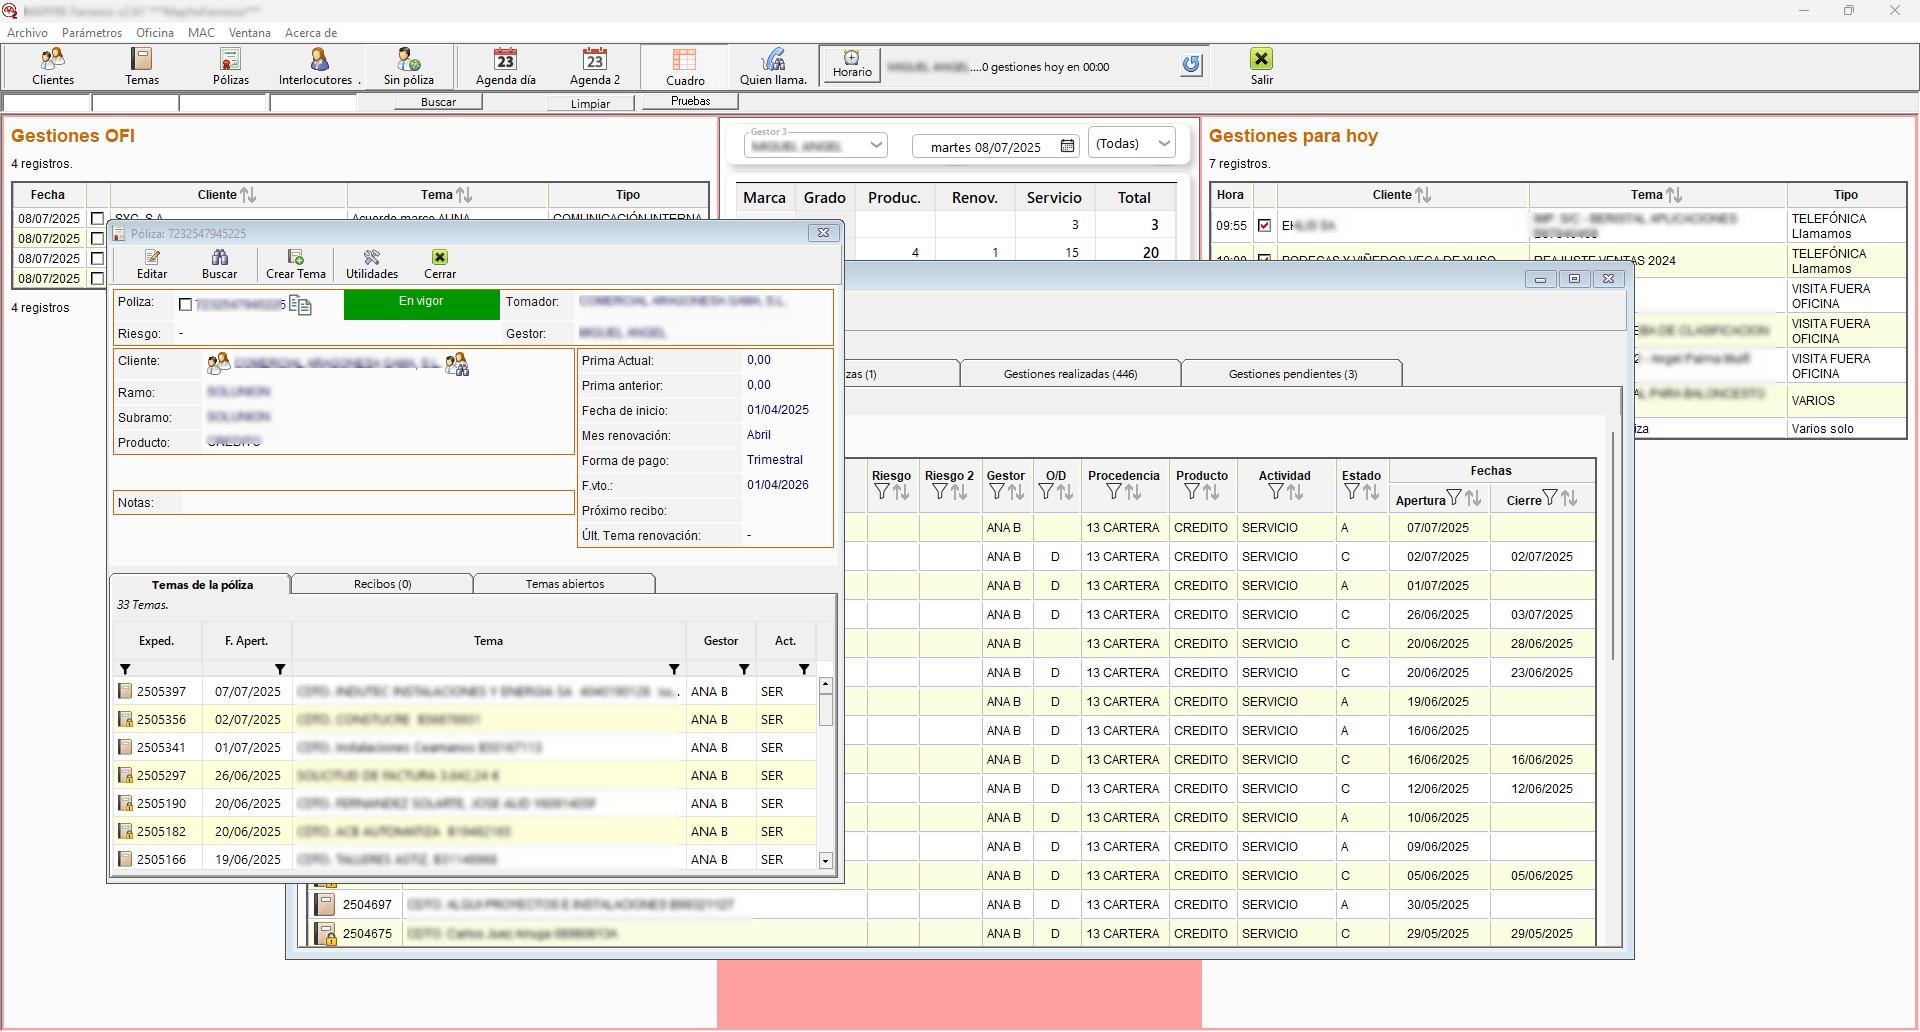Open Cuadro toolbar icon

click(685, 67)
